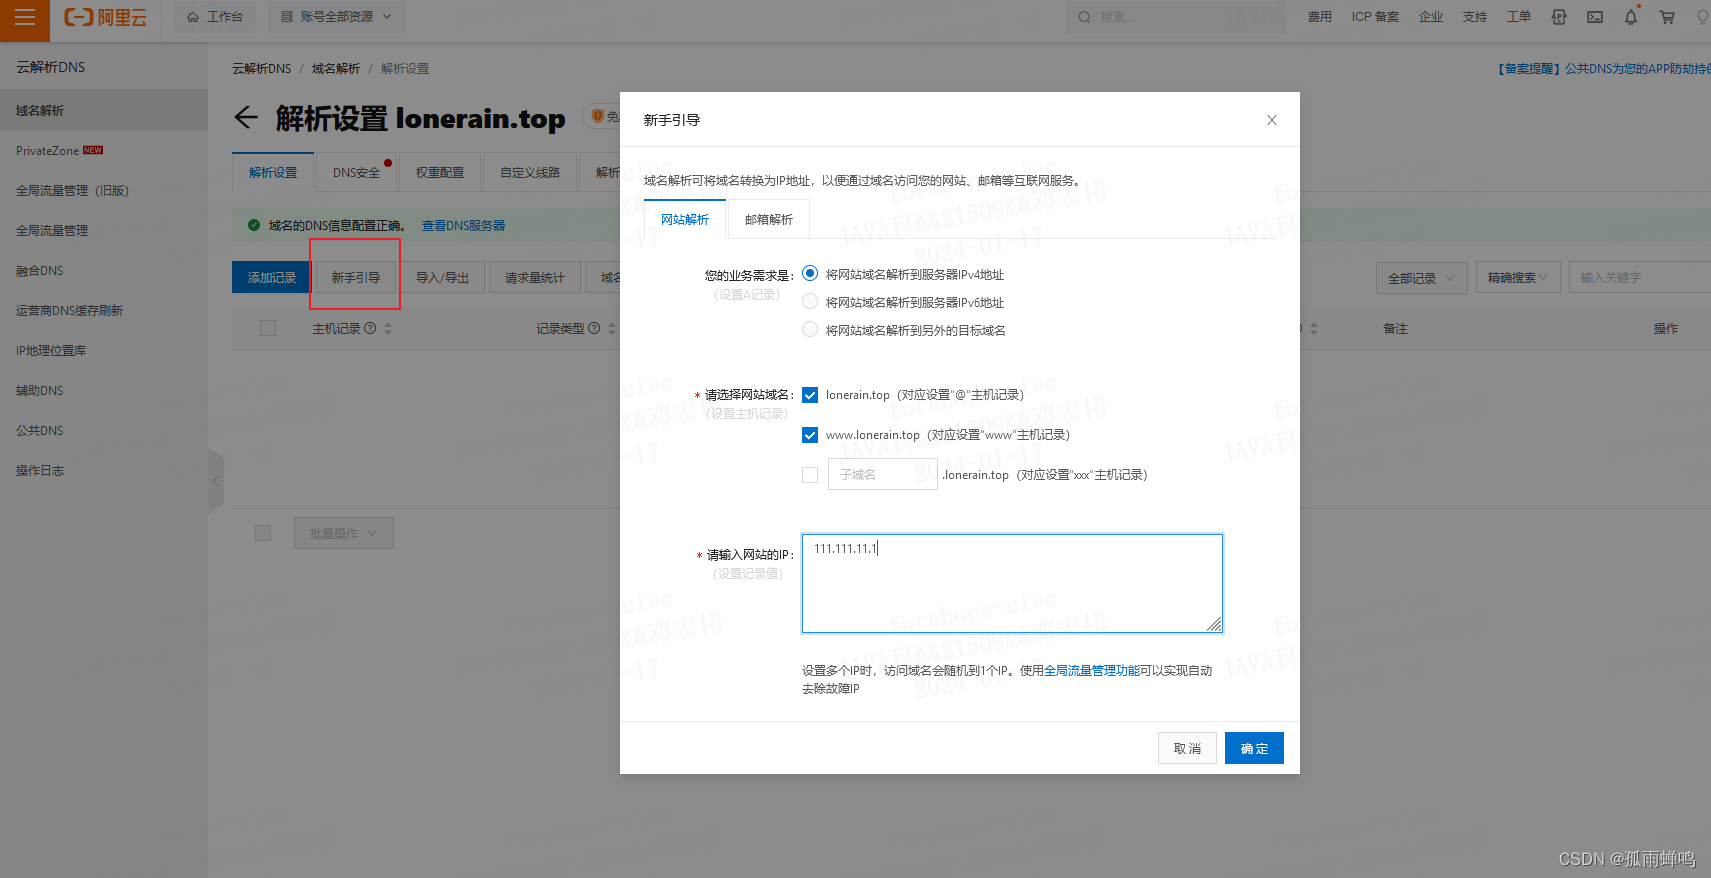Open the Cloud Shell terminal icon
Screen dimensions: 1711x878
(1595, 17)
